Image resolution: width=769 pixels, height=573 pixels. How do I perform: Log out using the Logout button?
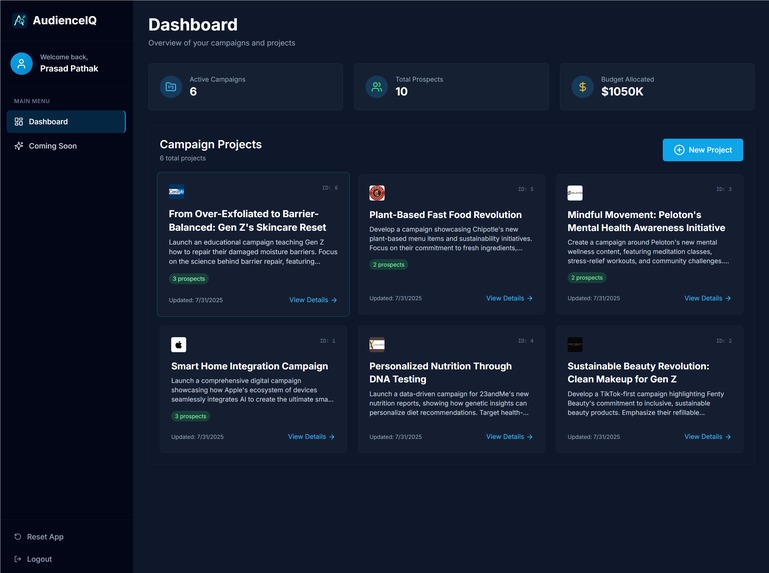pyautogui.click(x=33, y=559)
